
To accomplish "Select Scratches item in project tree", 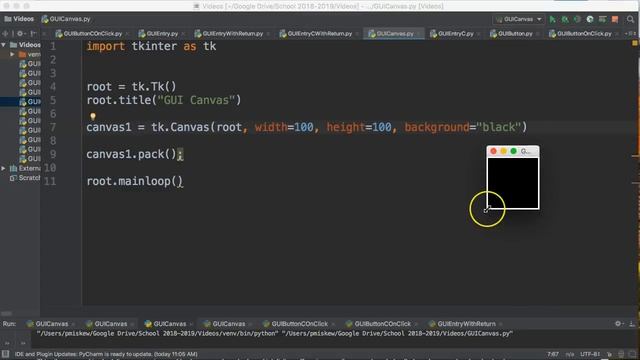I will click(x=25, y=178).
